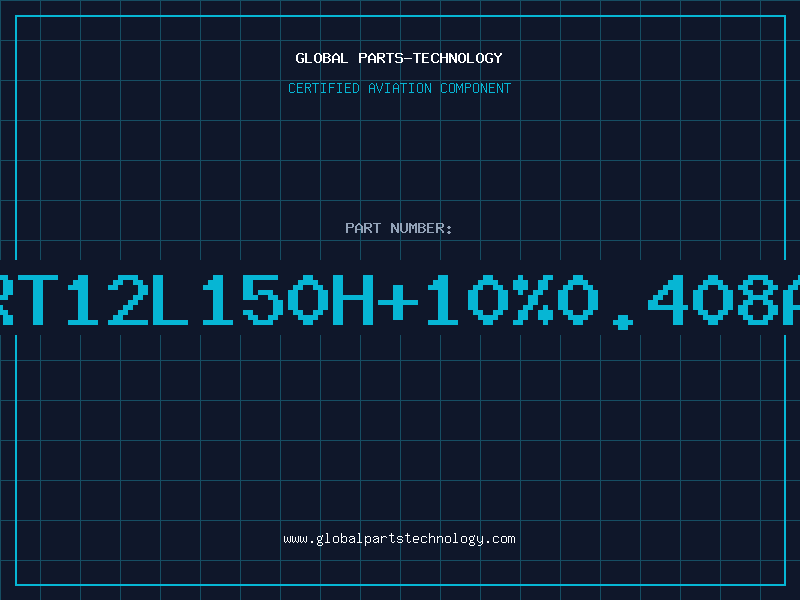The width and height of the screenshot is (800, 600).
Task: Click the GLOBAL PARTS-TECHNOLOGY heading
Action: [399, 58]
